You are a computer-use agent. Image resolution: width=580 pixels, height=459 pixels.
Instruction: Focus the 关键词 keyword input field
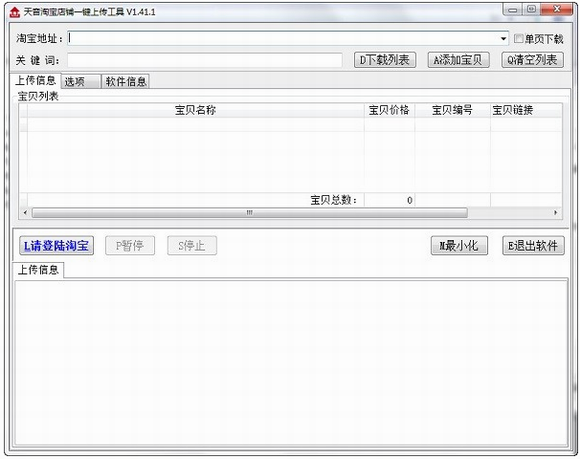(205, 60)
